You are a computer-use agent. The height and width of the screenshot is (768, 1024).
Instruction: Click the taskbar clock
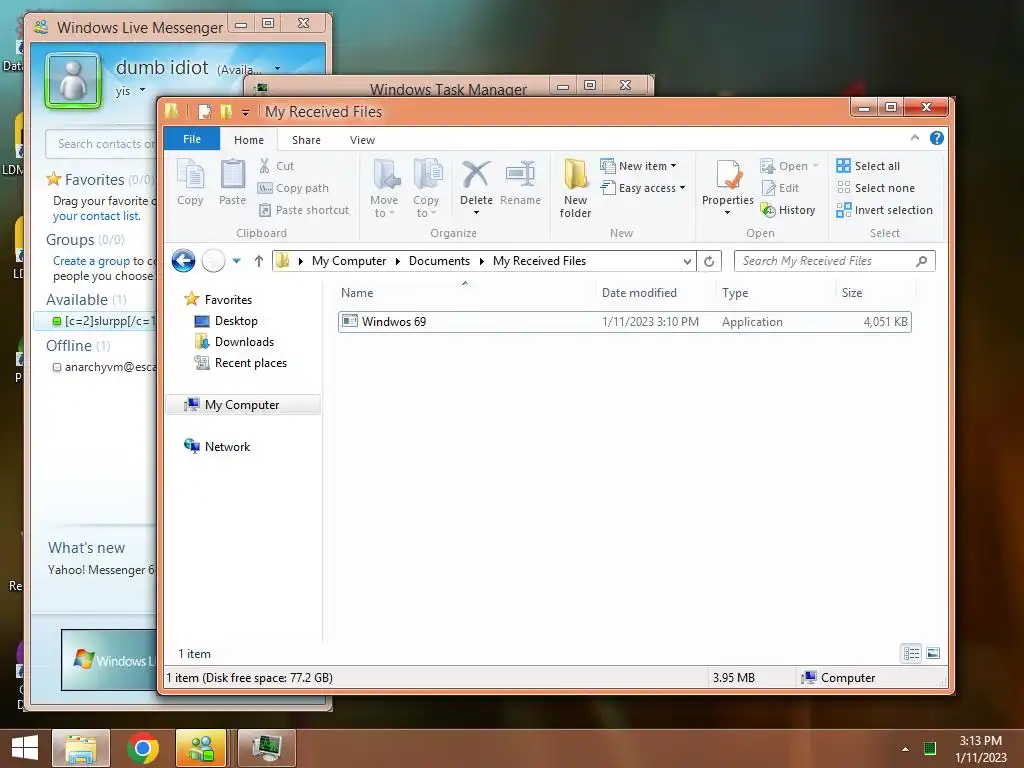[x=980, y=749]
